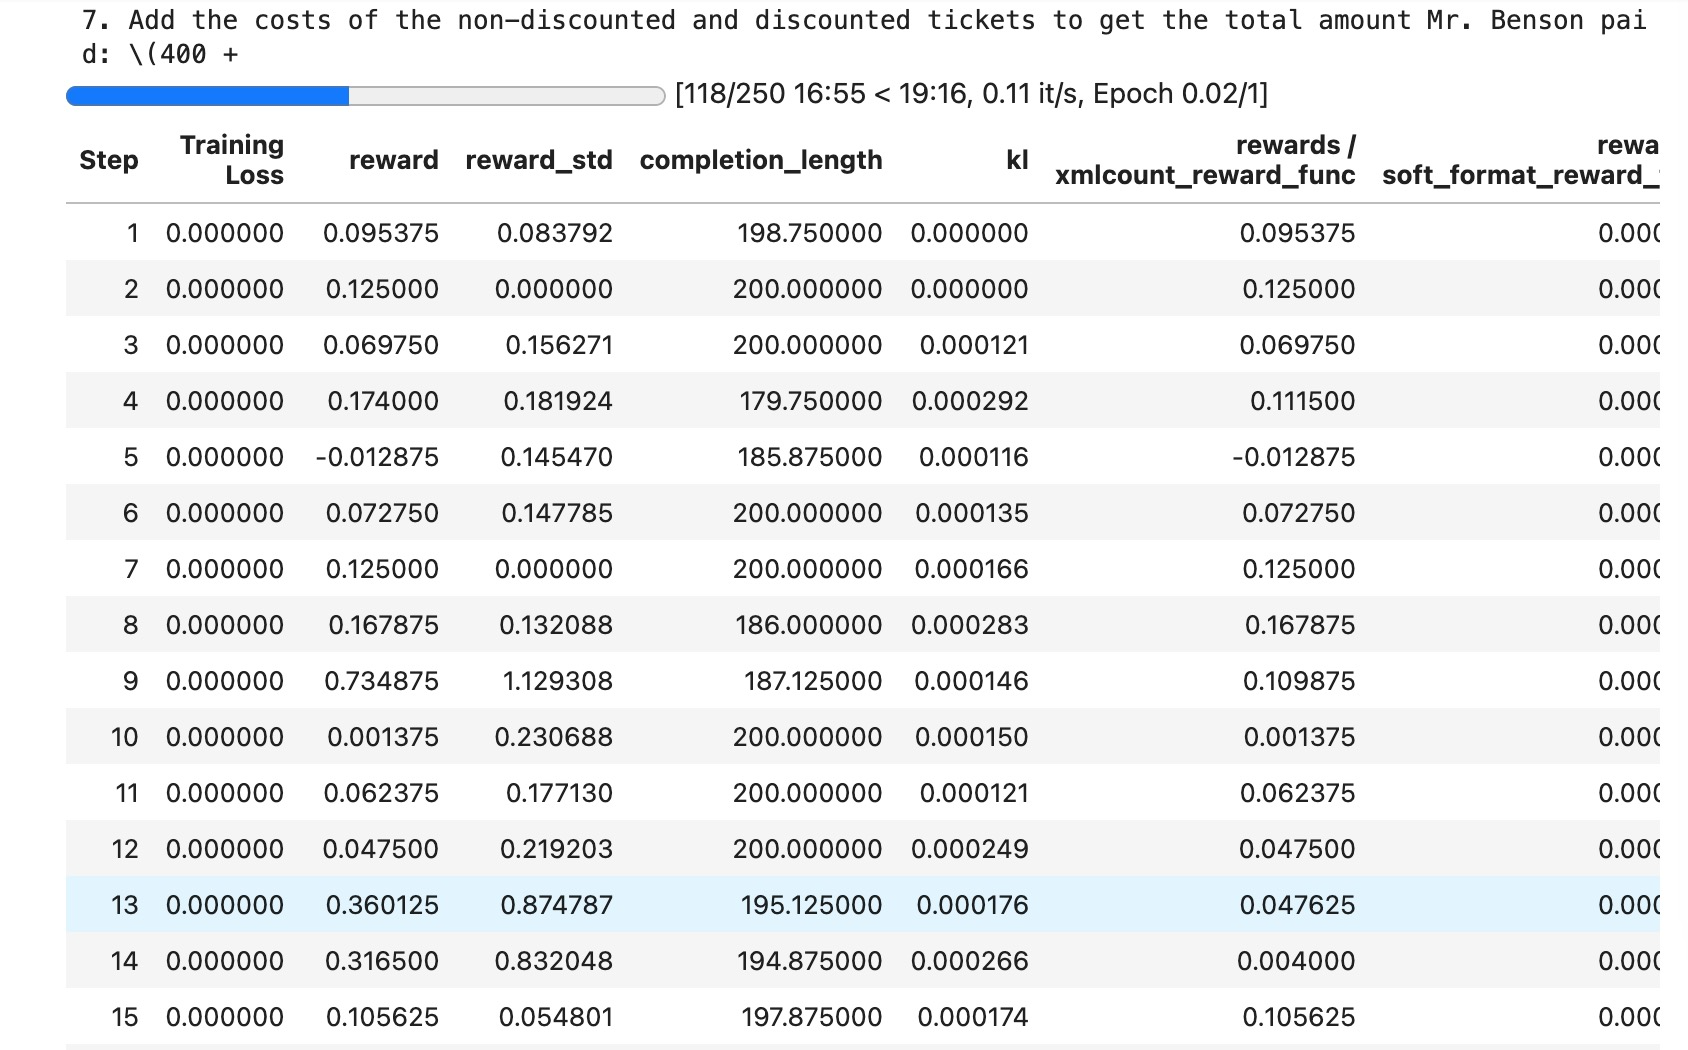Click the reward_std column header

coord(539,160)
